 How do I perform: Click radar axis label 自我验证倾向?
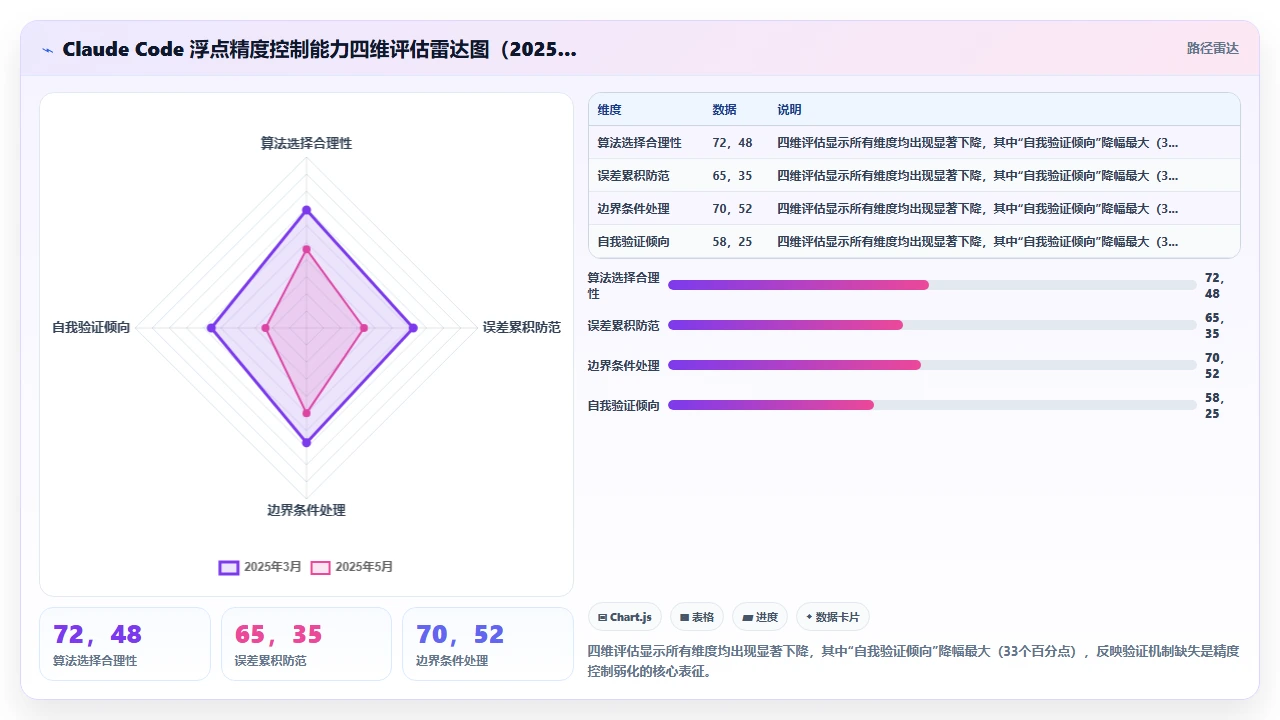[91, 327]
